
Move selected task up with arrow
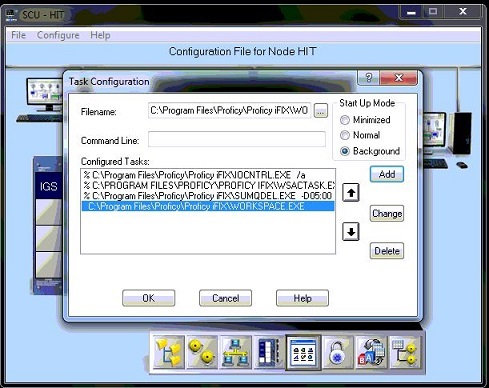click(351, 193)
